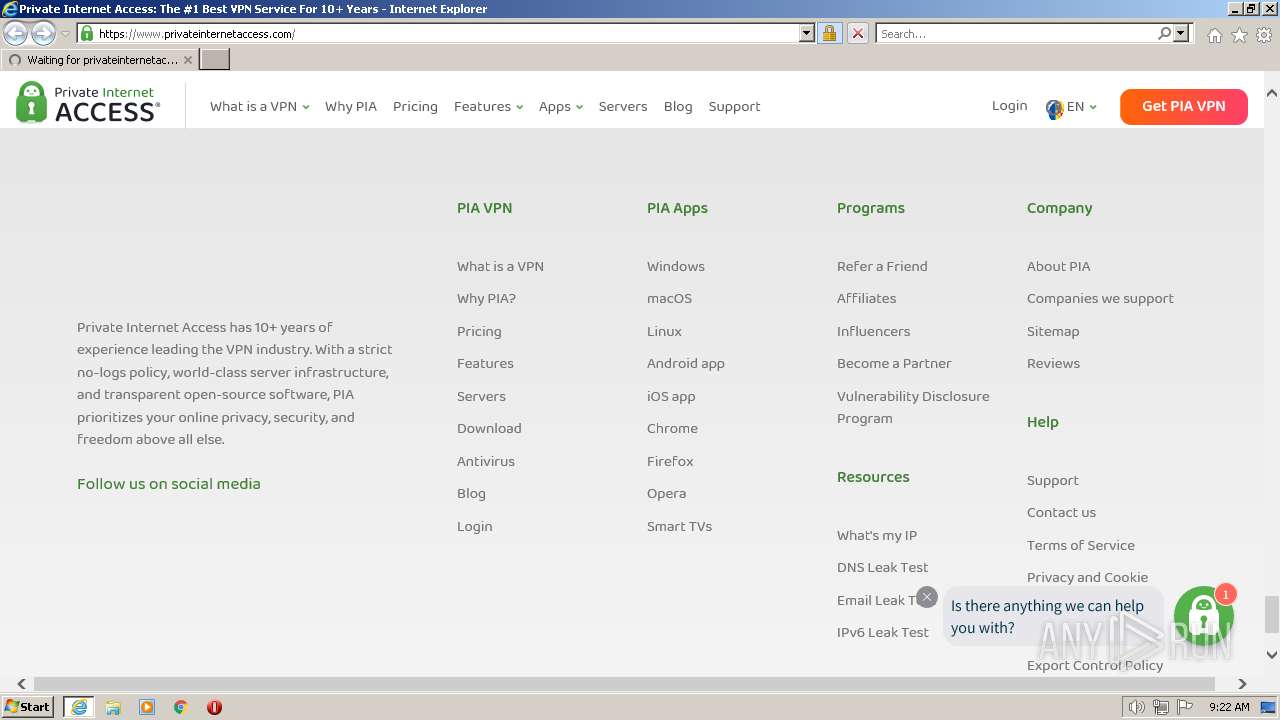Viewport: 1280px width, 720px height.
Task: Open the DNS Leak Test link
Action: pyautogui.click(x=882, y=567)
